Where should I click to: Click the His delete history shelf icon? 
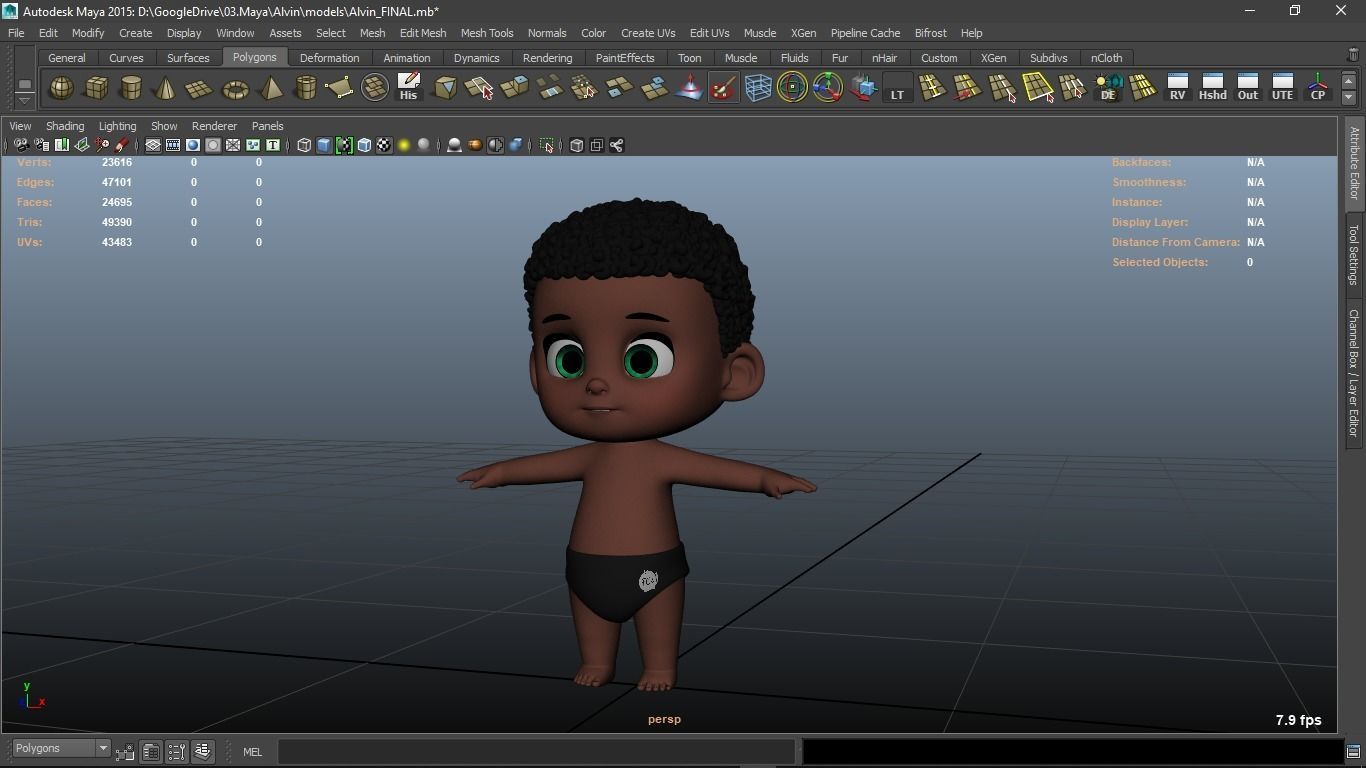tap(408, 88)
